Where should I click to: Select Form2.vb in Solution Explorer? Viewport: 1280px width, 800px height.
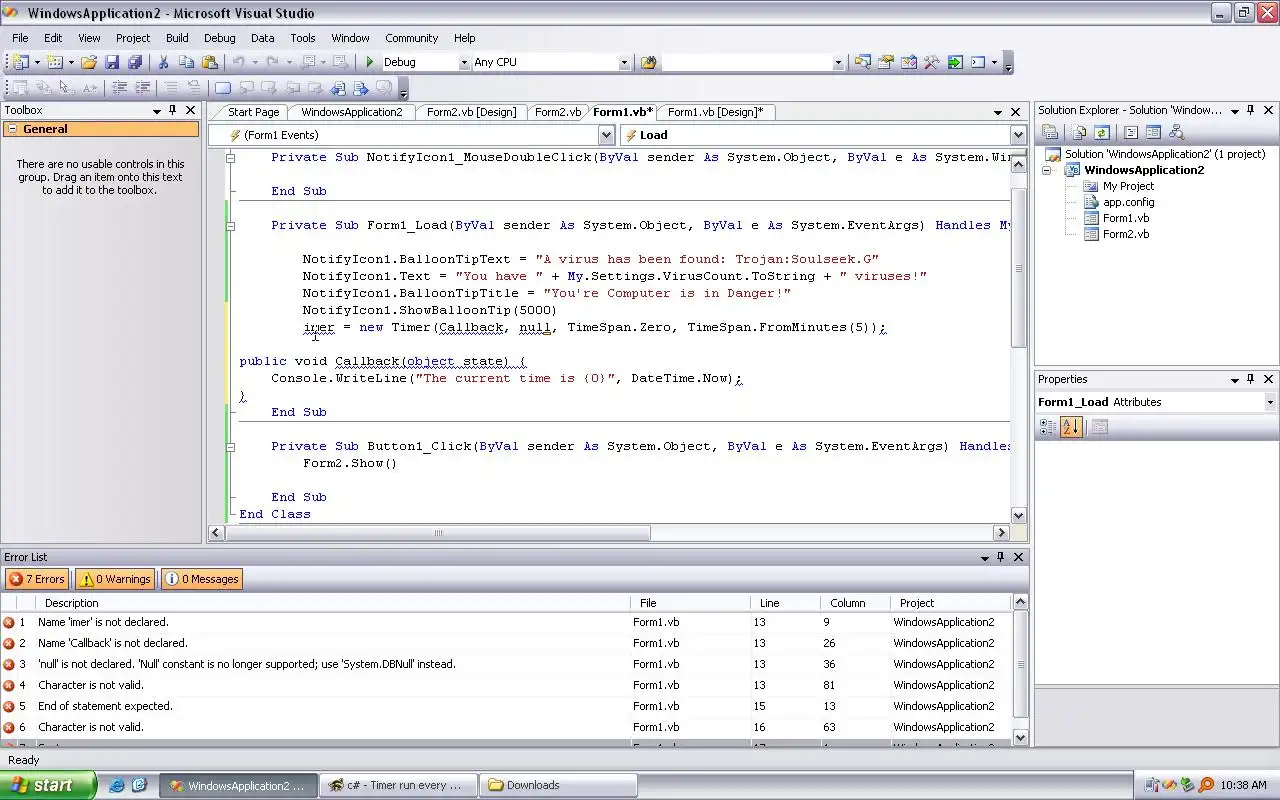pyautogui.click(x=1125, y=234)
